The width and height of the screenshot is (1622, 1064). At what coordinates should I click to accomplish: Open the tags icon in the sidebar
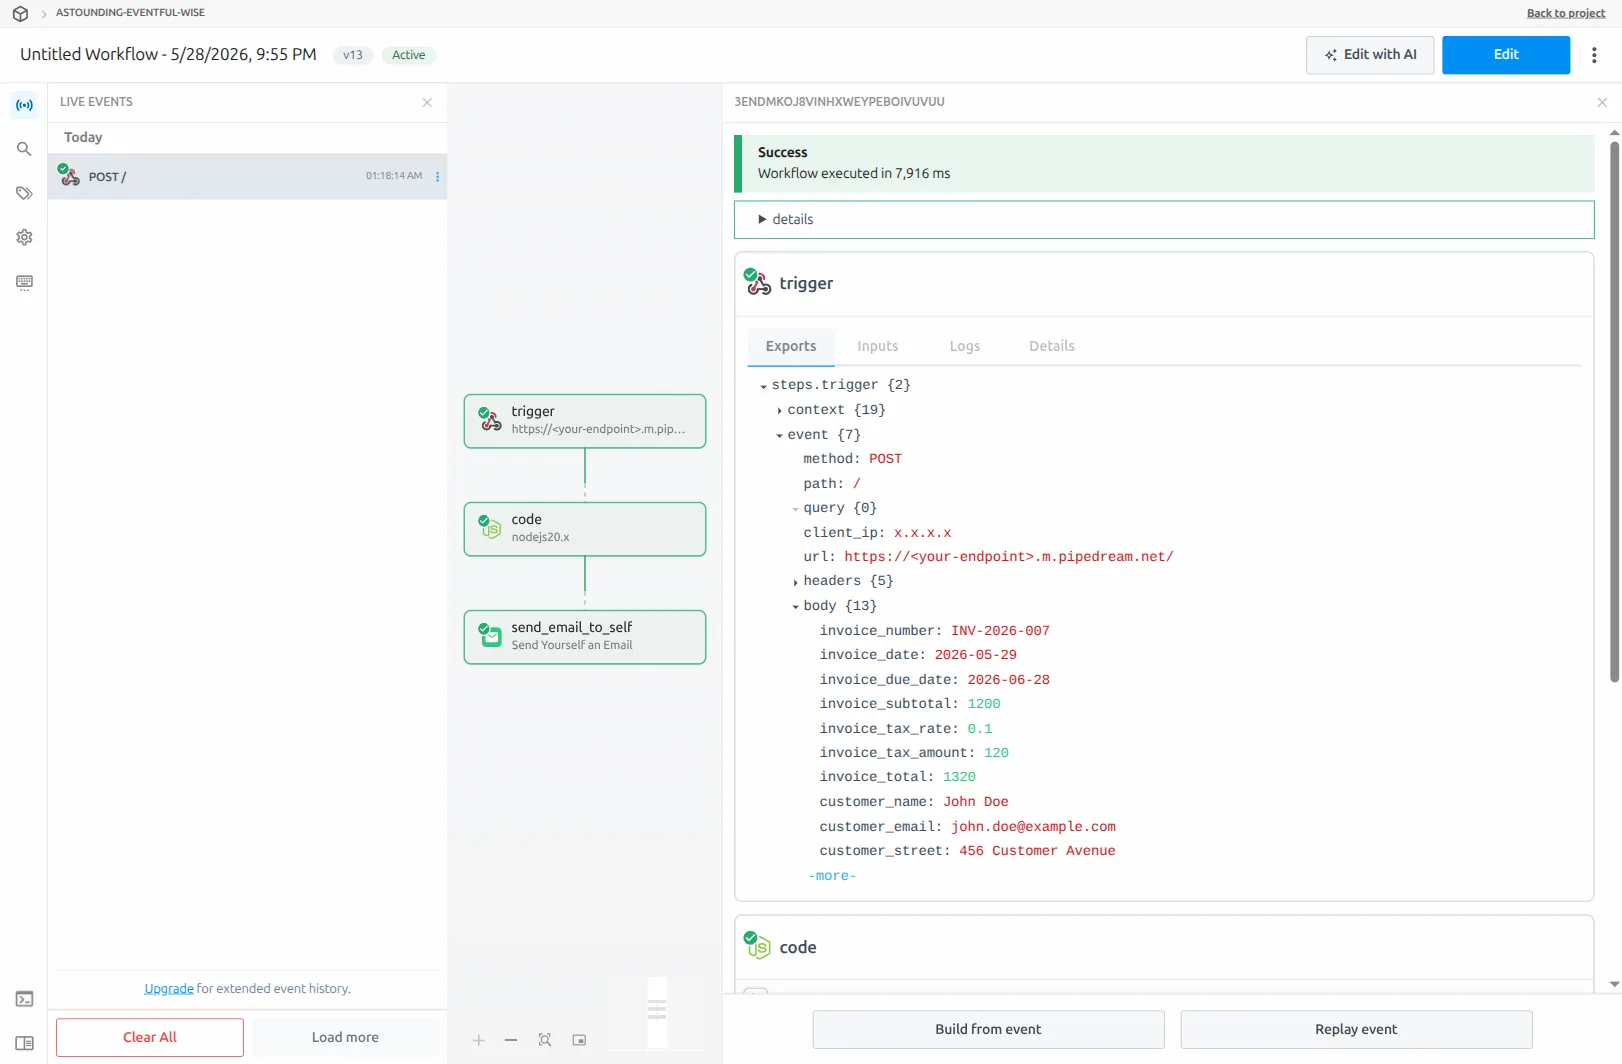tap(24, 193)
